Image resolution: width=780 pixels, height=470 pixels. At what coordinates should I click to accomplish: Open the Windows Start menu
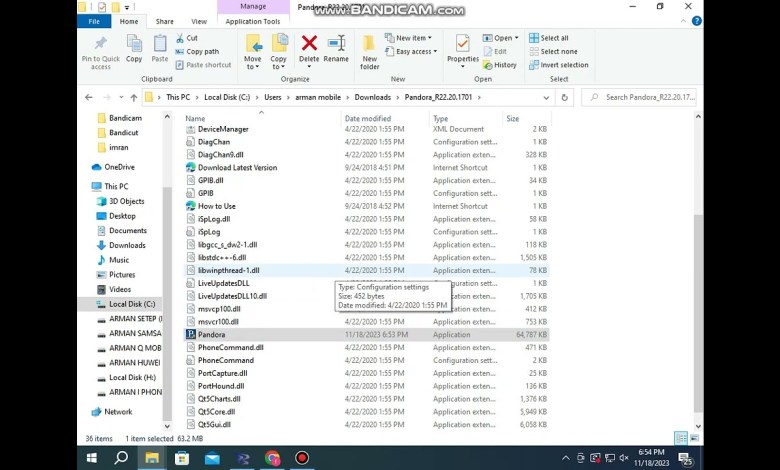[x=92, y=458]
